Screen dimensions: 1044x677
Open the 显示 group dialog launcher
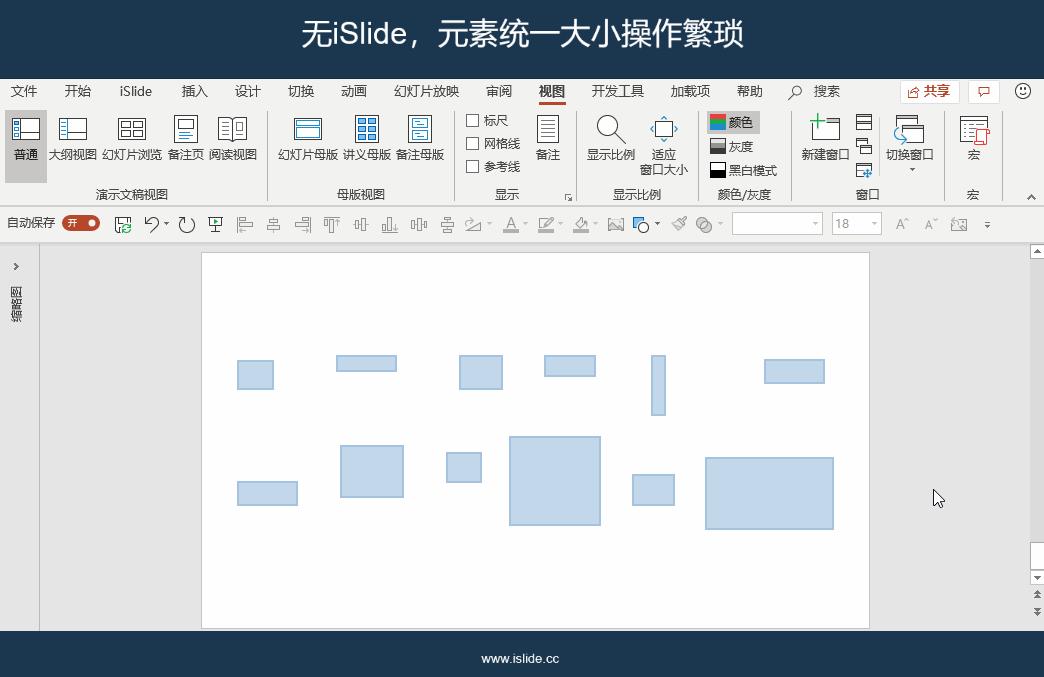tap(568, 197)
